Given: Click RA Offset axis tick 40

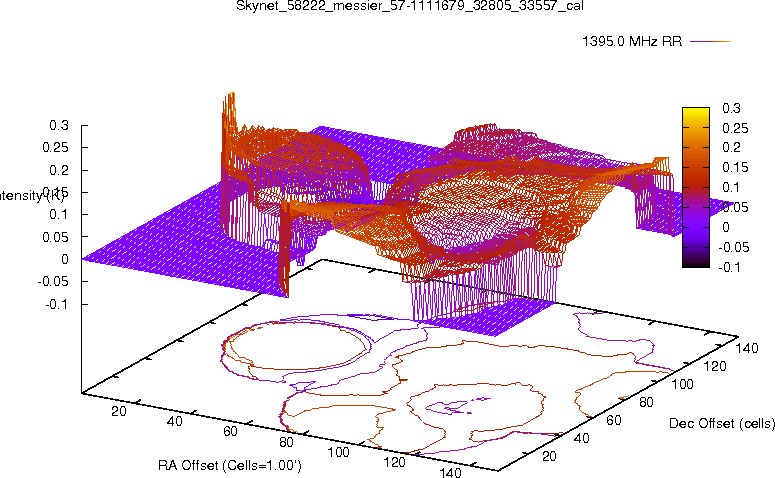Looking at the screenshot, I should pos(175,421).
